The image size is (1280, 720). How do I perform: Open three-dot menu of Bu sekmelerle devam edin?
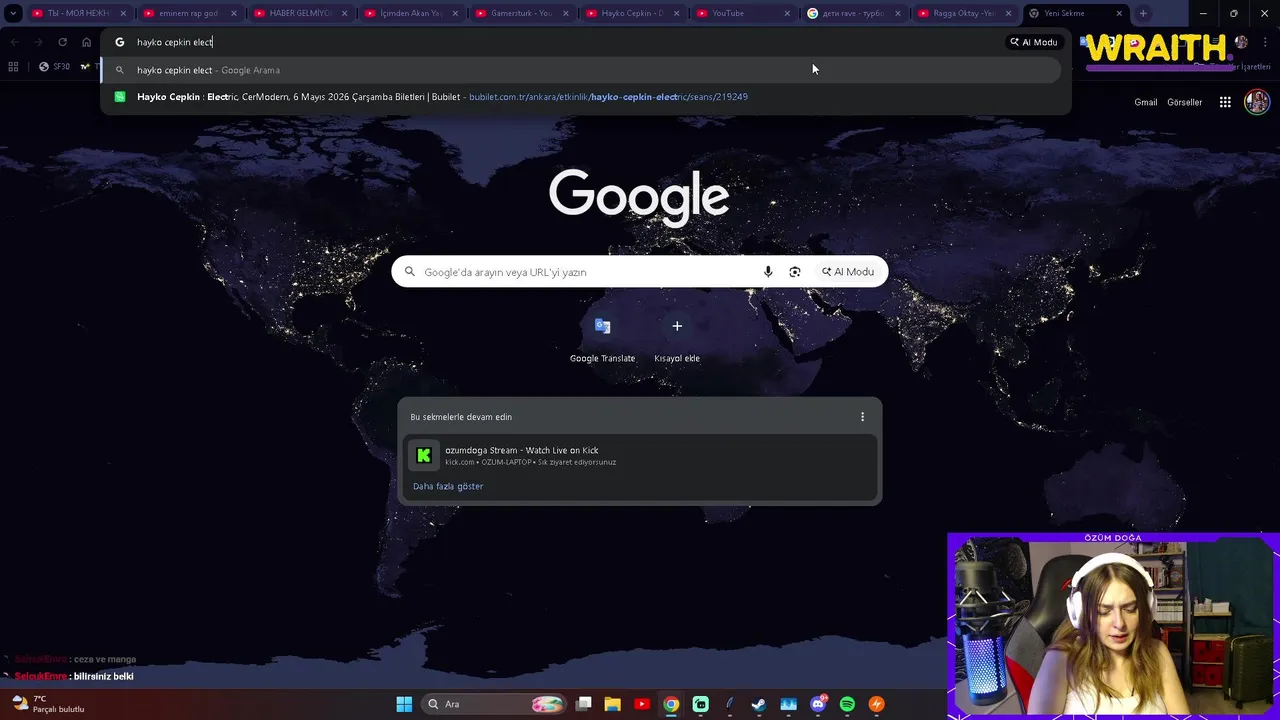(x=862, y=417)
